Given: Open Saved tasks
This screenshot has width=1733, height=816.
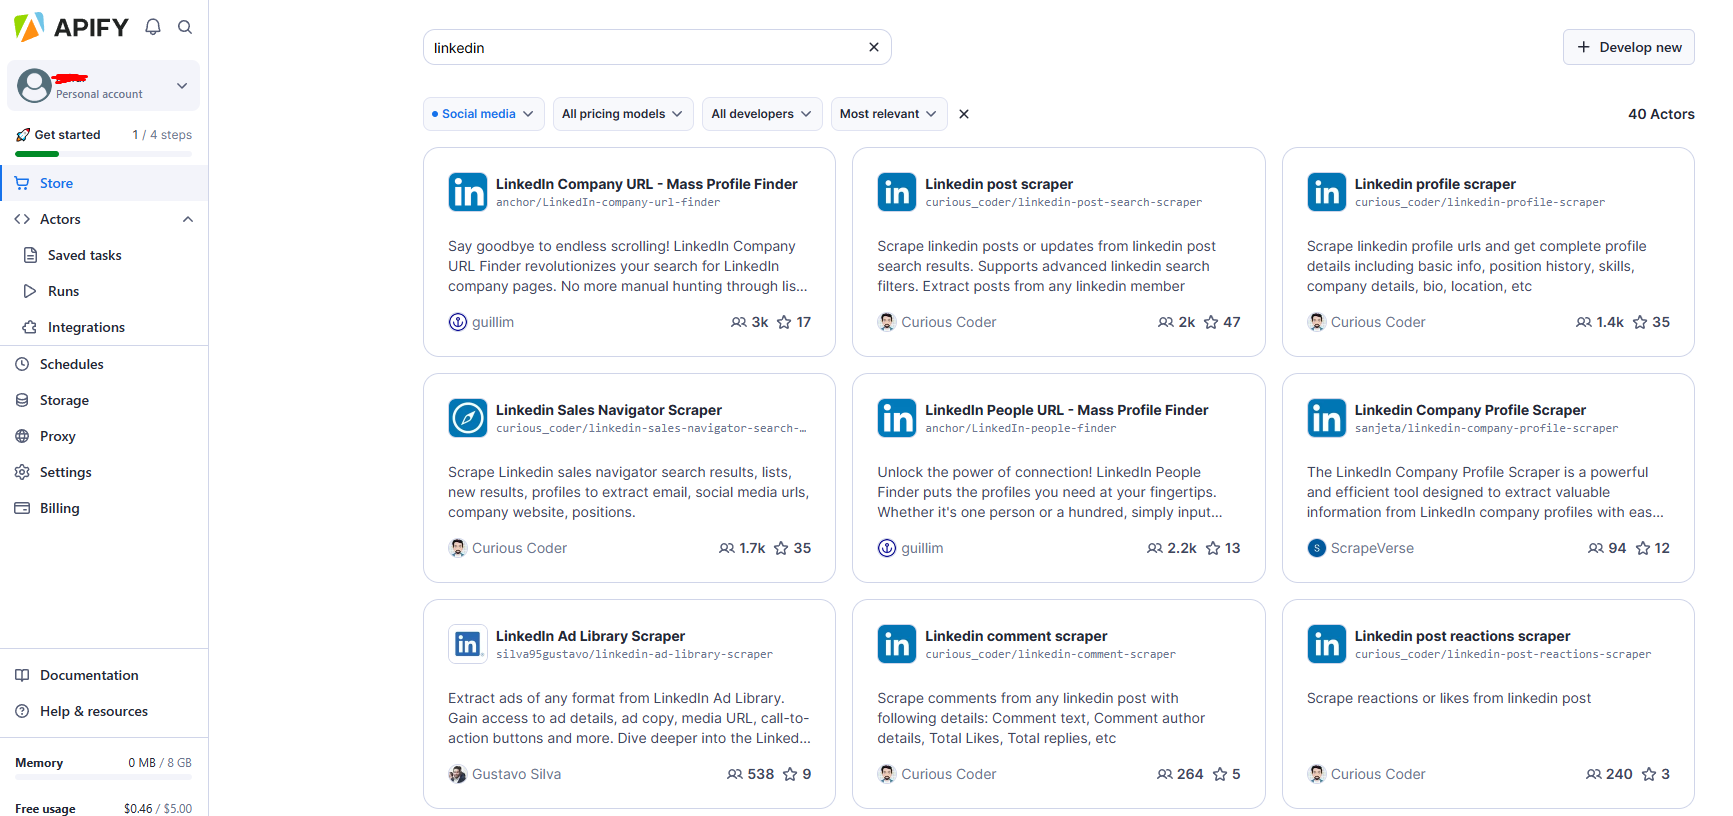Looking at the screenshot, I should (x=84, y=255).
